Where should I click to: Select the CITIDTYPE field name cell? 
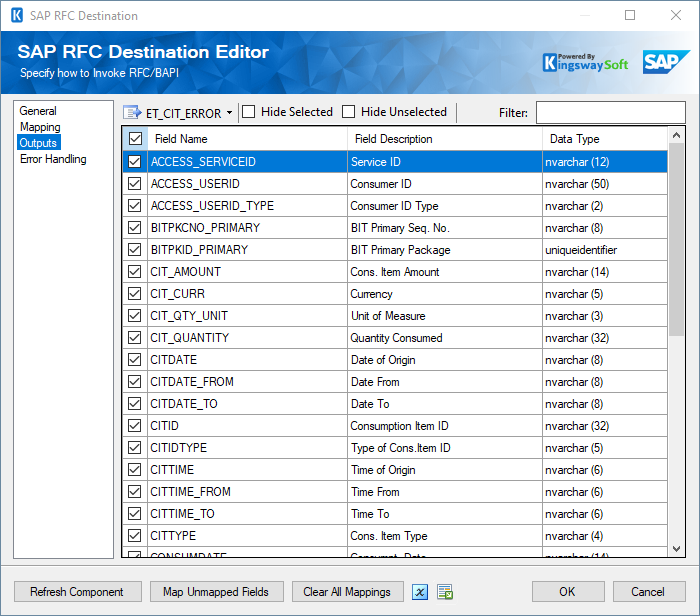[247, 447]
